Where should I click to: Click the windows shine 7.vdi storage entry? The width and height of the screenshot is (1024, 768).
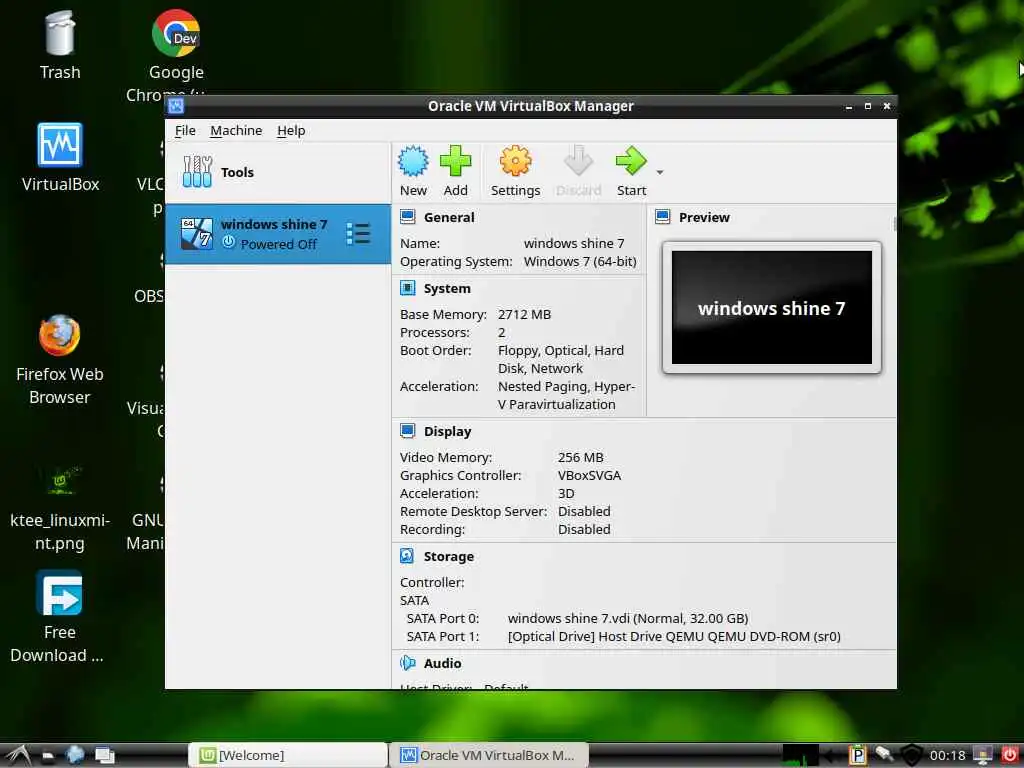click(628, 618)
